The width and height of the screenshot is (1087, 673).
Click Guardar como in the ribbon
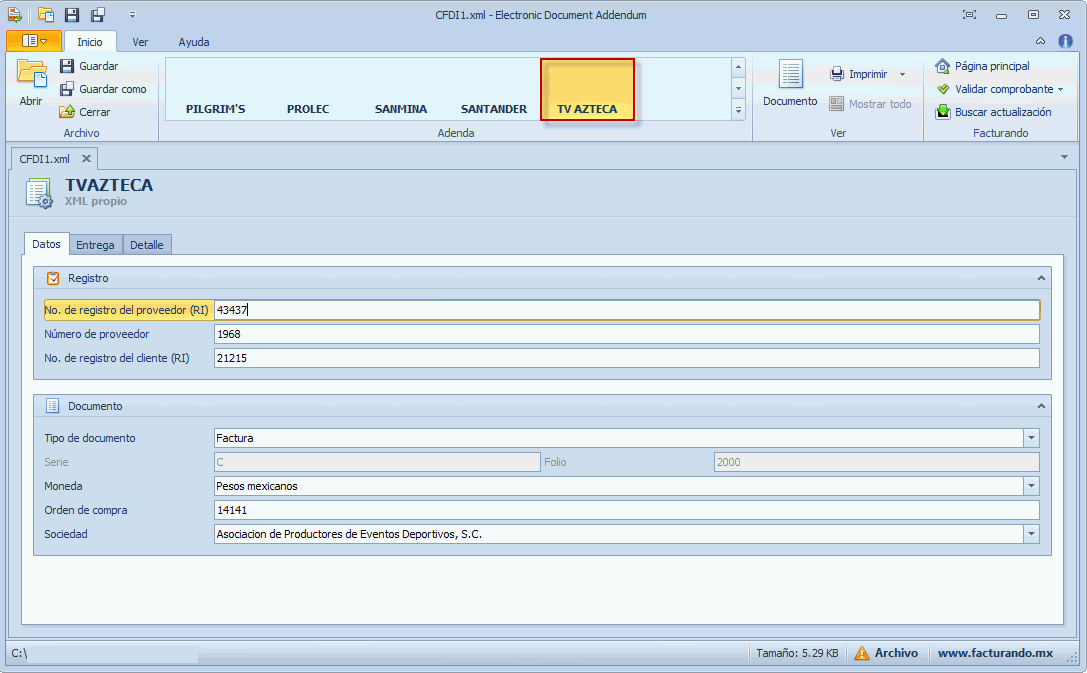pyautogui.click(x=103, y=89)
